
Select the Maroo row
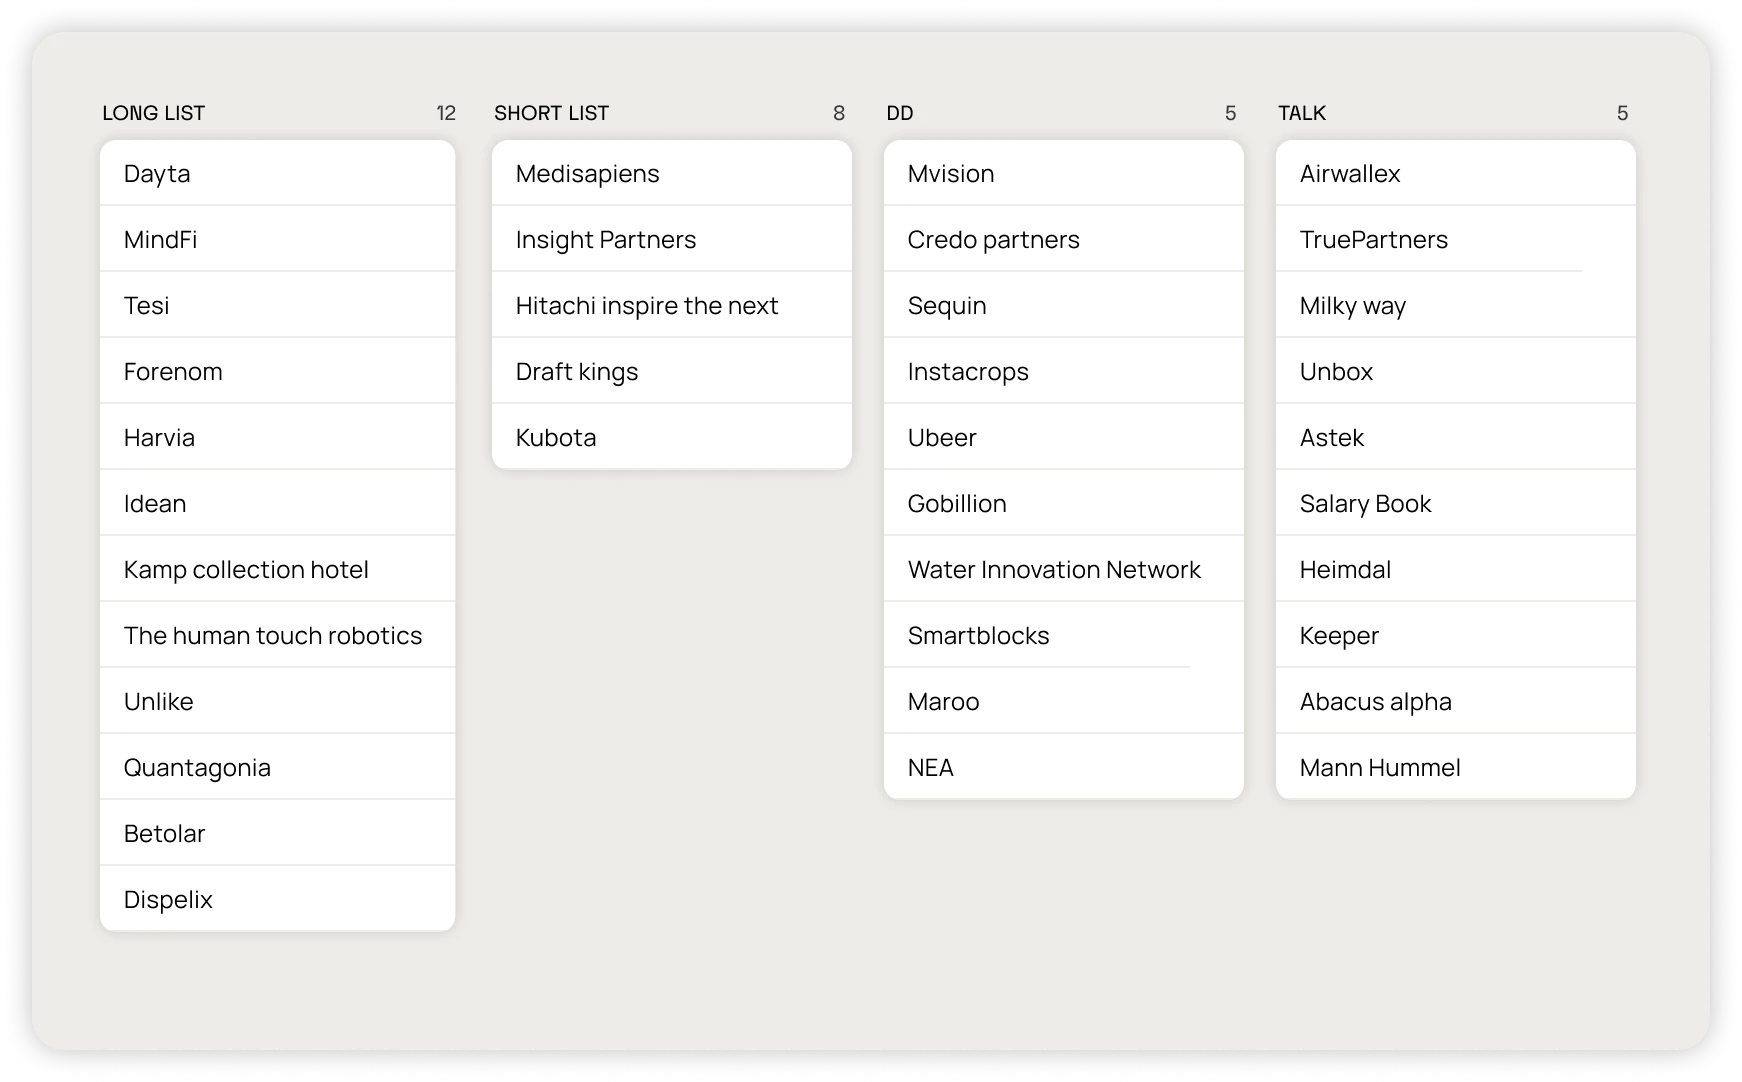[x=1063, y=701]
